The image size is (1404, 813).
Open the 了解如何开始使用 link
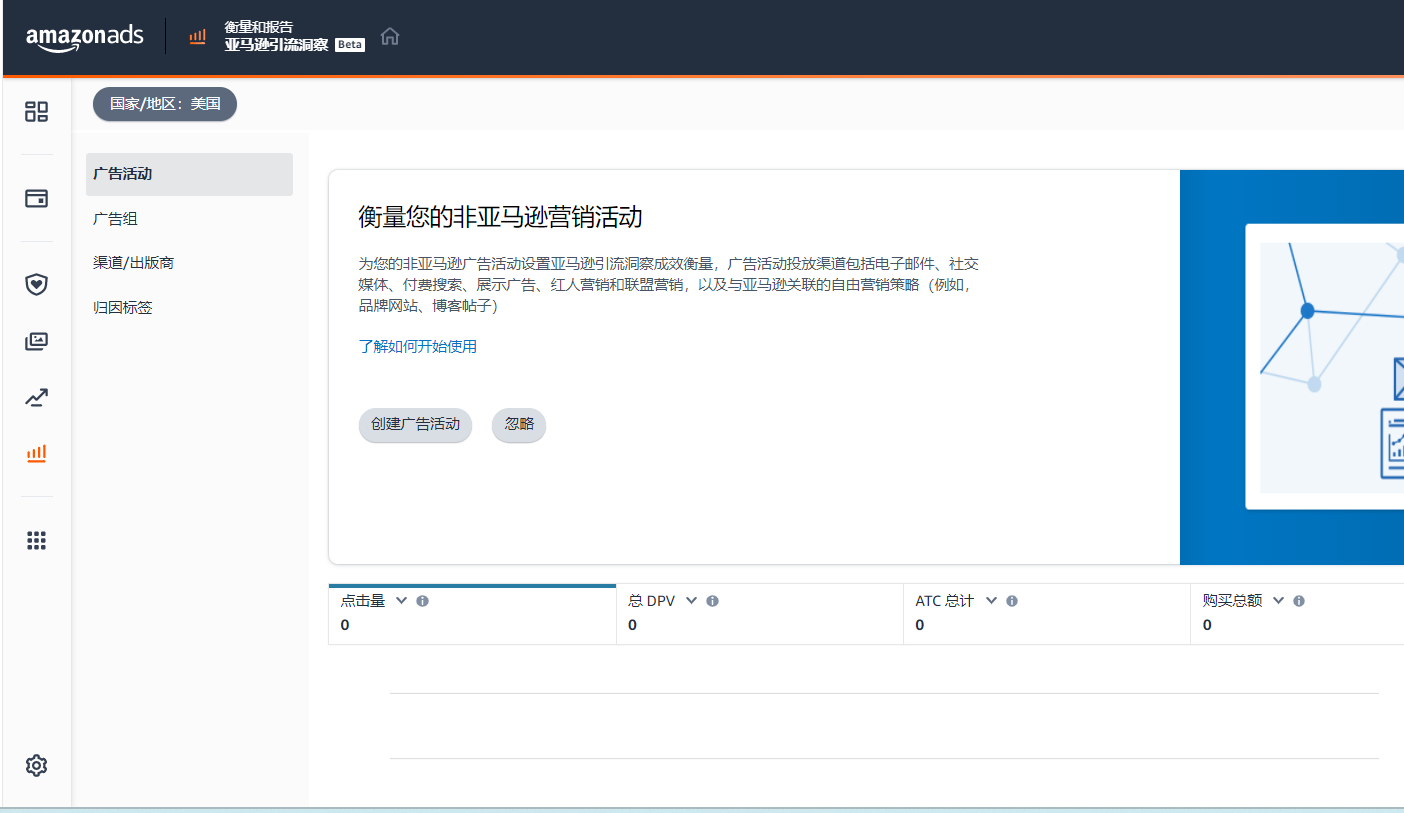(x=417, y=347)
